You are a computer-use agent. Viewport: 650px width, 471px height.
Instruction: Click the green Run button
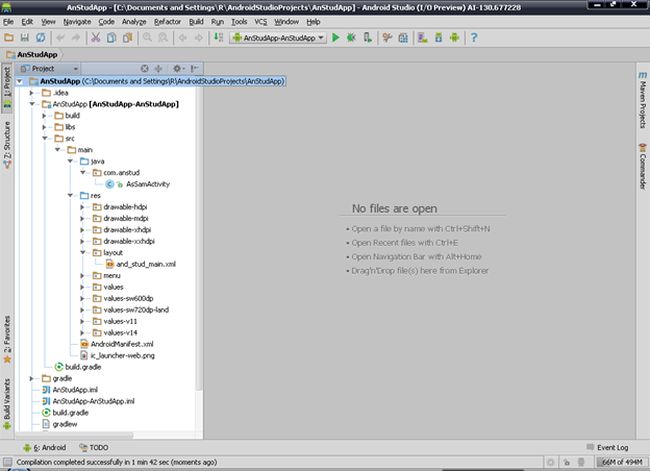[336, 38]
